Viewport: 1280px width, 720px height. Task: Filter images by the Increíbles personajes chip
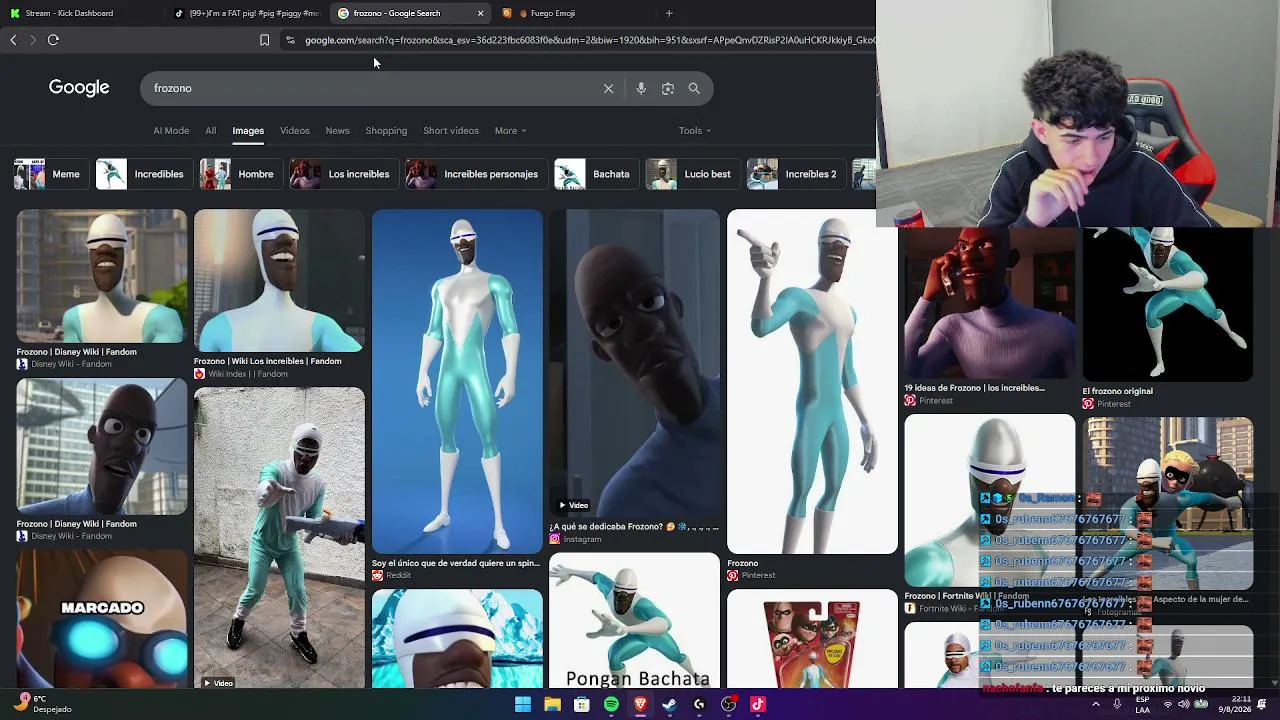(474, 174)
